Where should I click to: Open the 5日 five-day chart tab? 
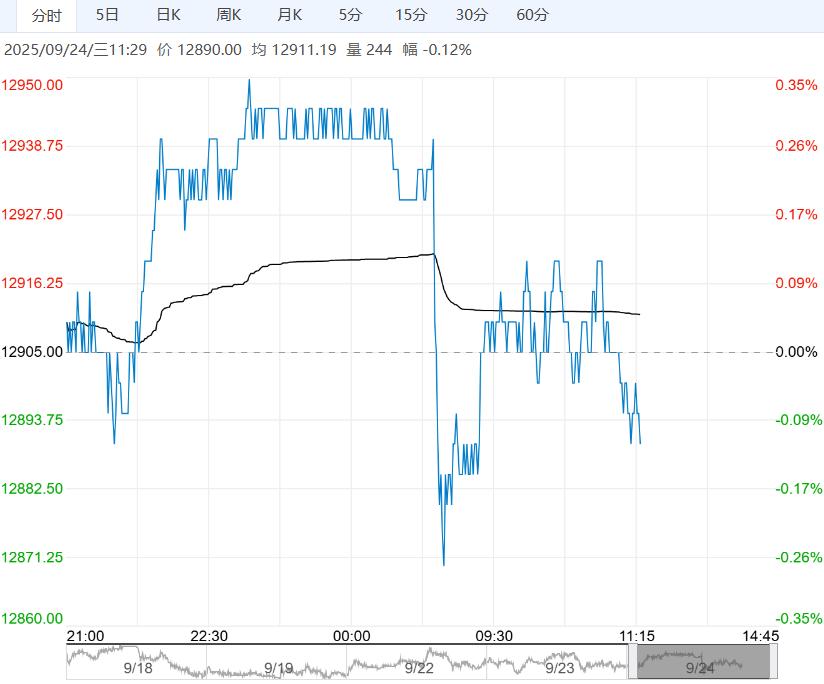tap(107, 15)
